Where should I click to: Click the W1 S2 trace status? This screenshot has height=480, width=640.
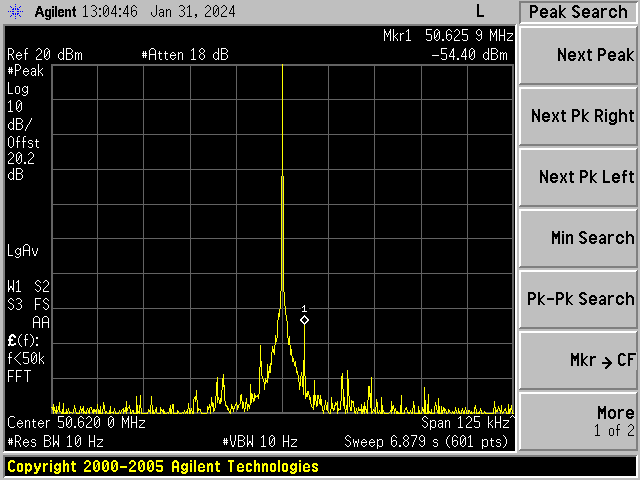click(x=28, y=287)
